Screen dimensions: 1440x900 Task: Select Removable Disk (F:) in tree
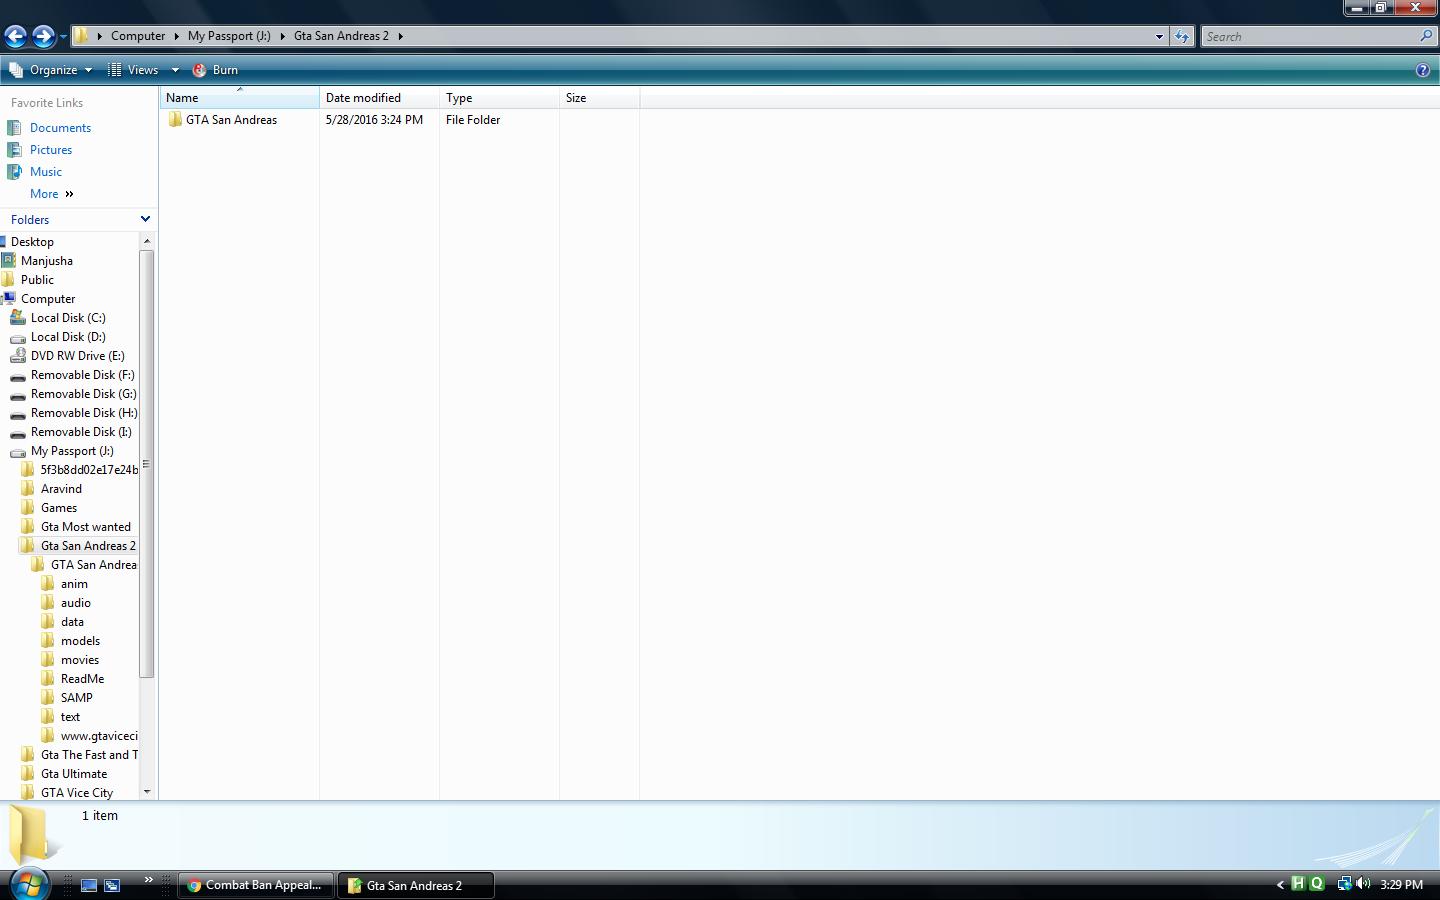click(x=82, y=375)
